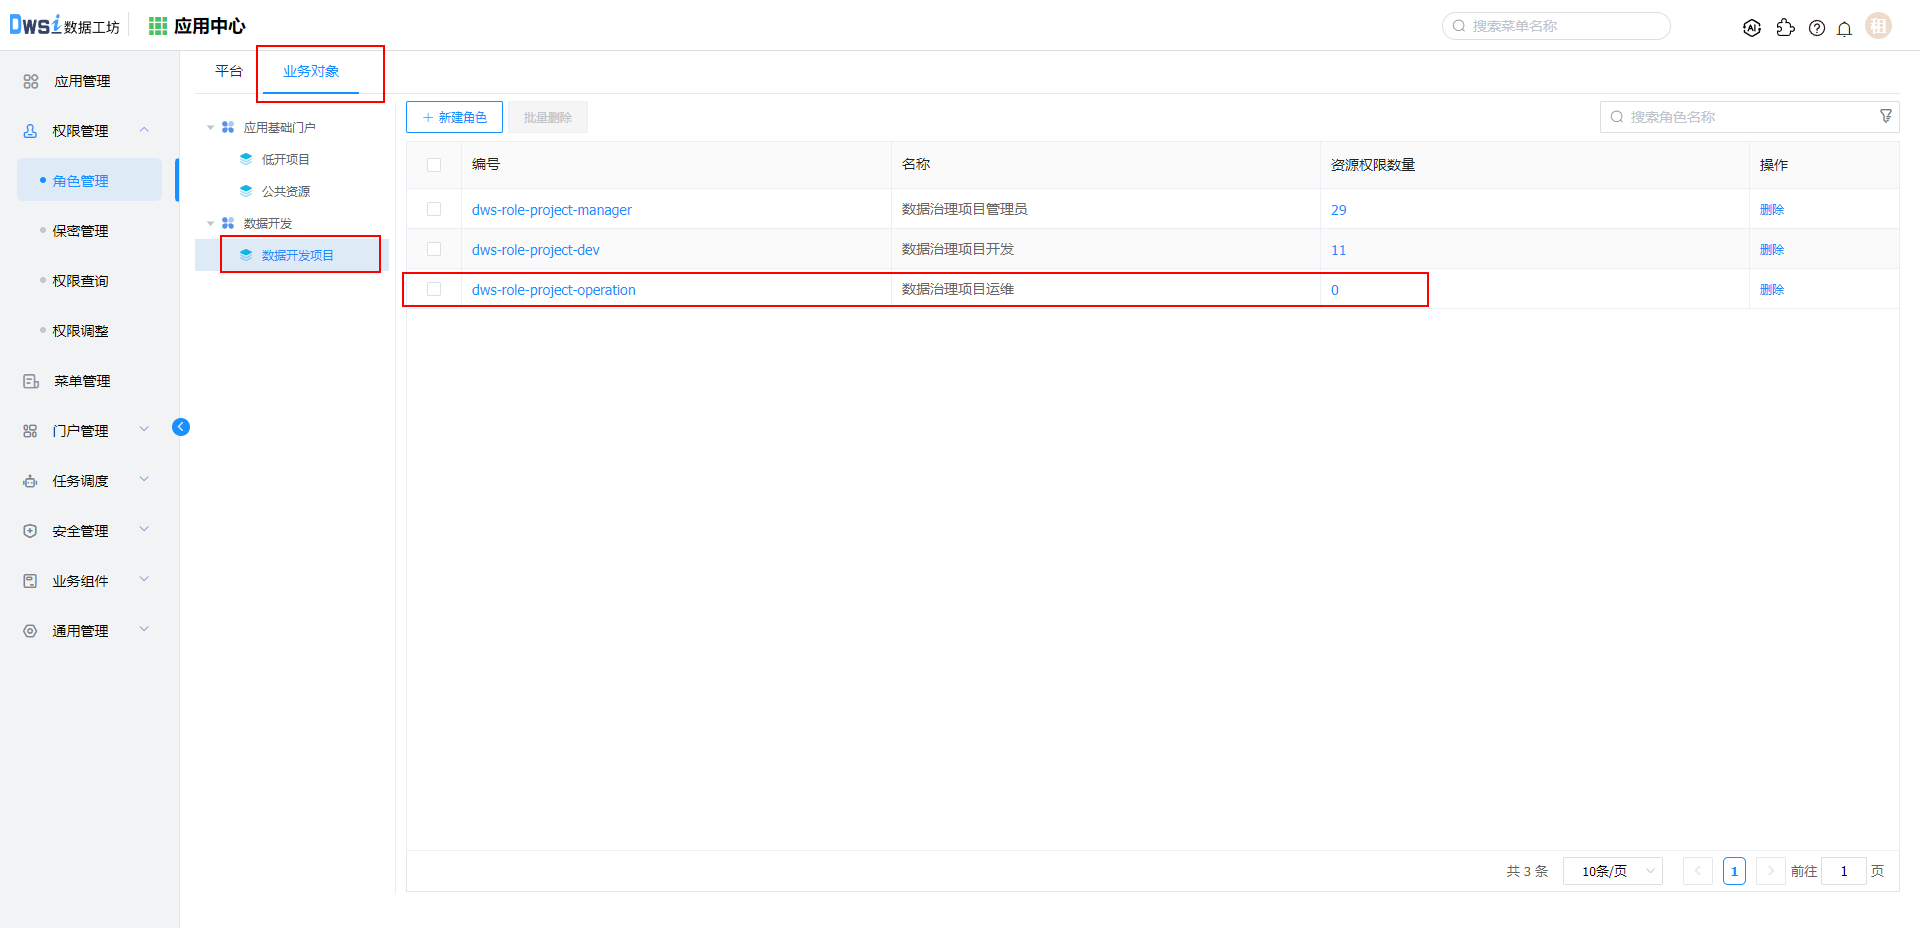Open the 应用中心 grid icon
Image resolution: width=1920 pixels, height=928 pixels.
click(158, 26)
